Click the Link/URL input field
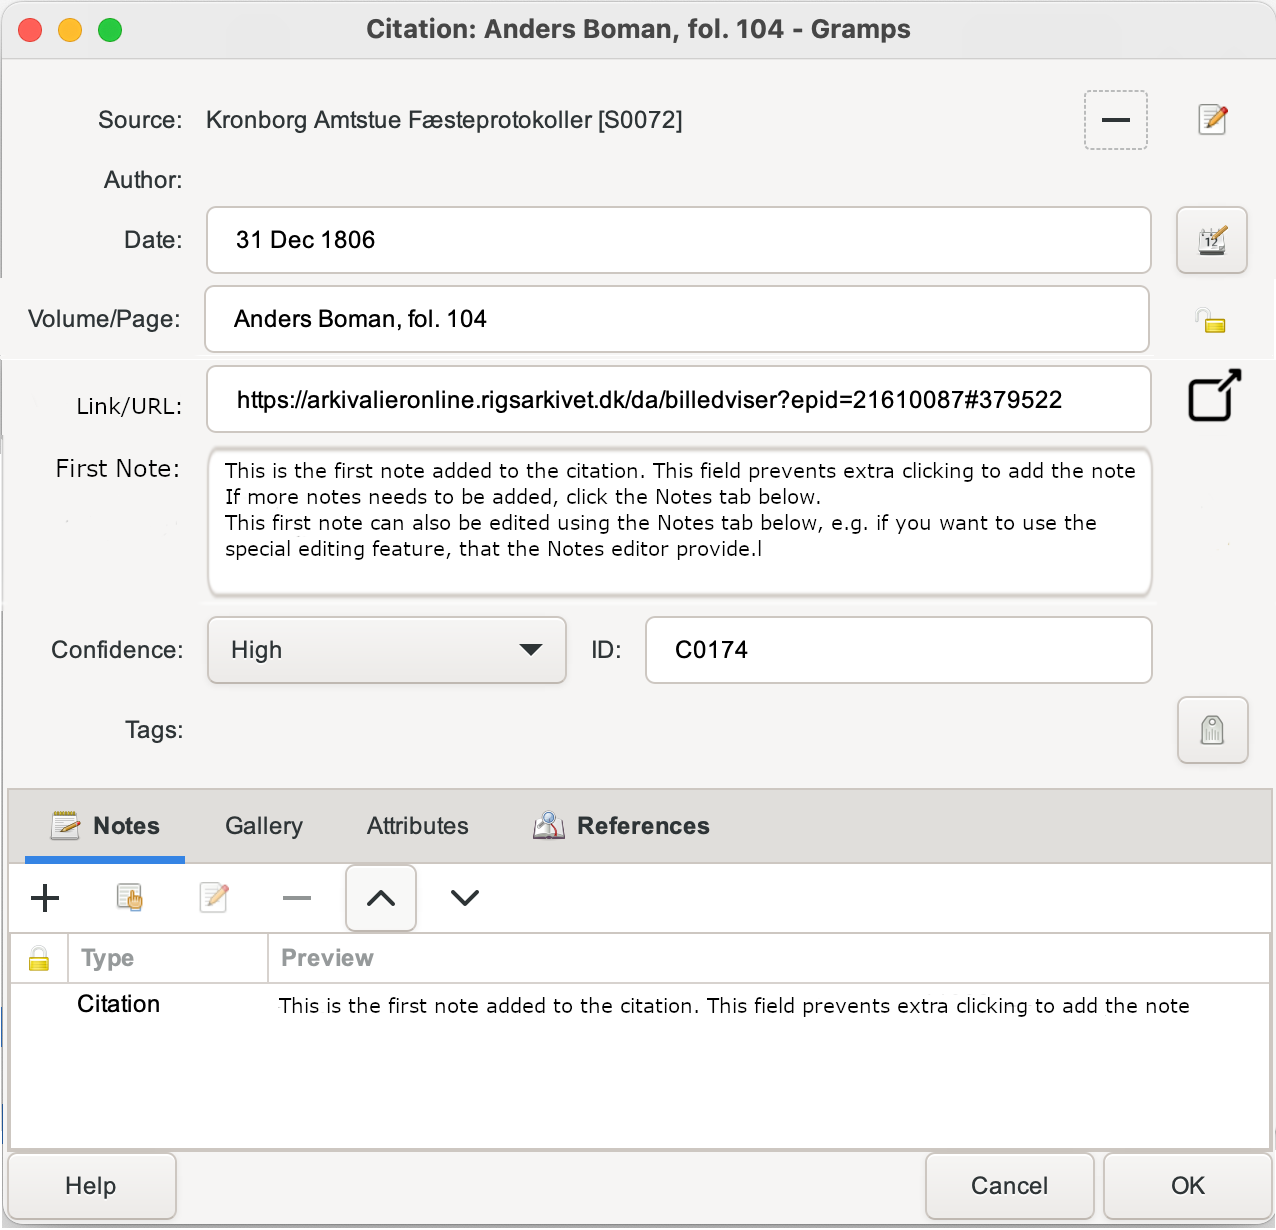This screenshot has width=1276, height=1230. tap(679, 399)
